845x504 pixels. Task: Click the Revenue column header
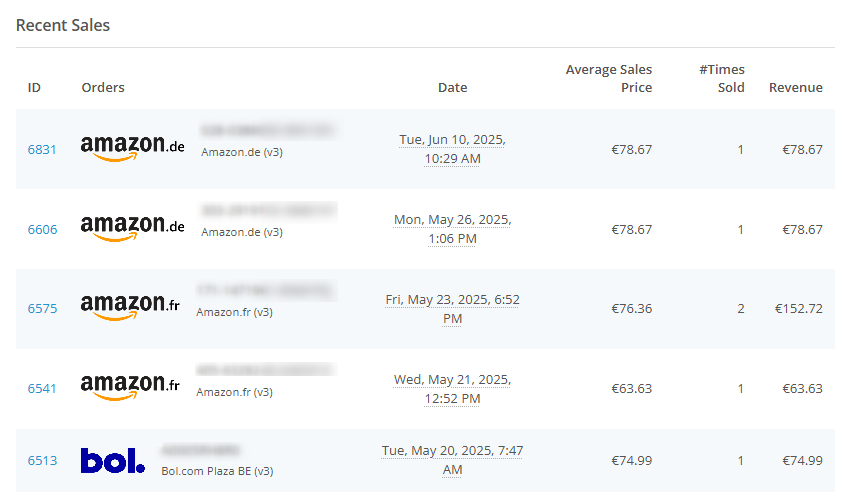795,87
